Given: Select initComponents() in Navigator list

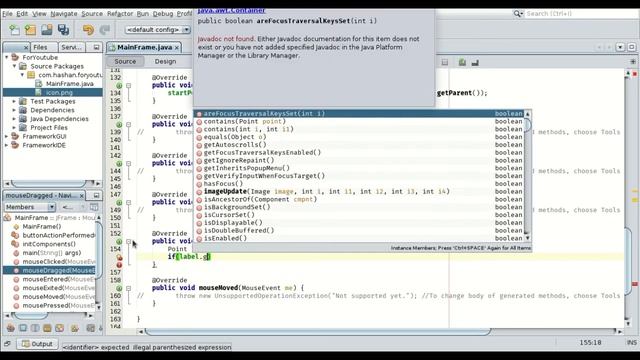Looking at the screenshot, I should pos(49,244).
